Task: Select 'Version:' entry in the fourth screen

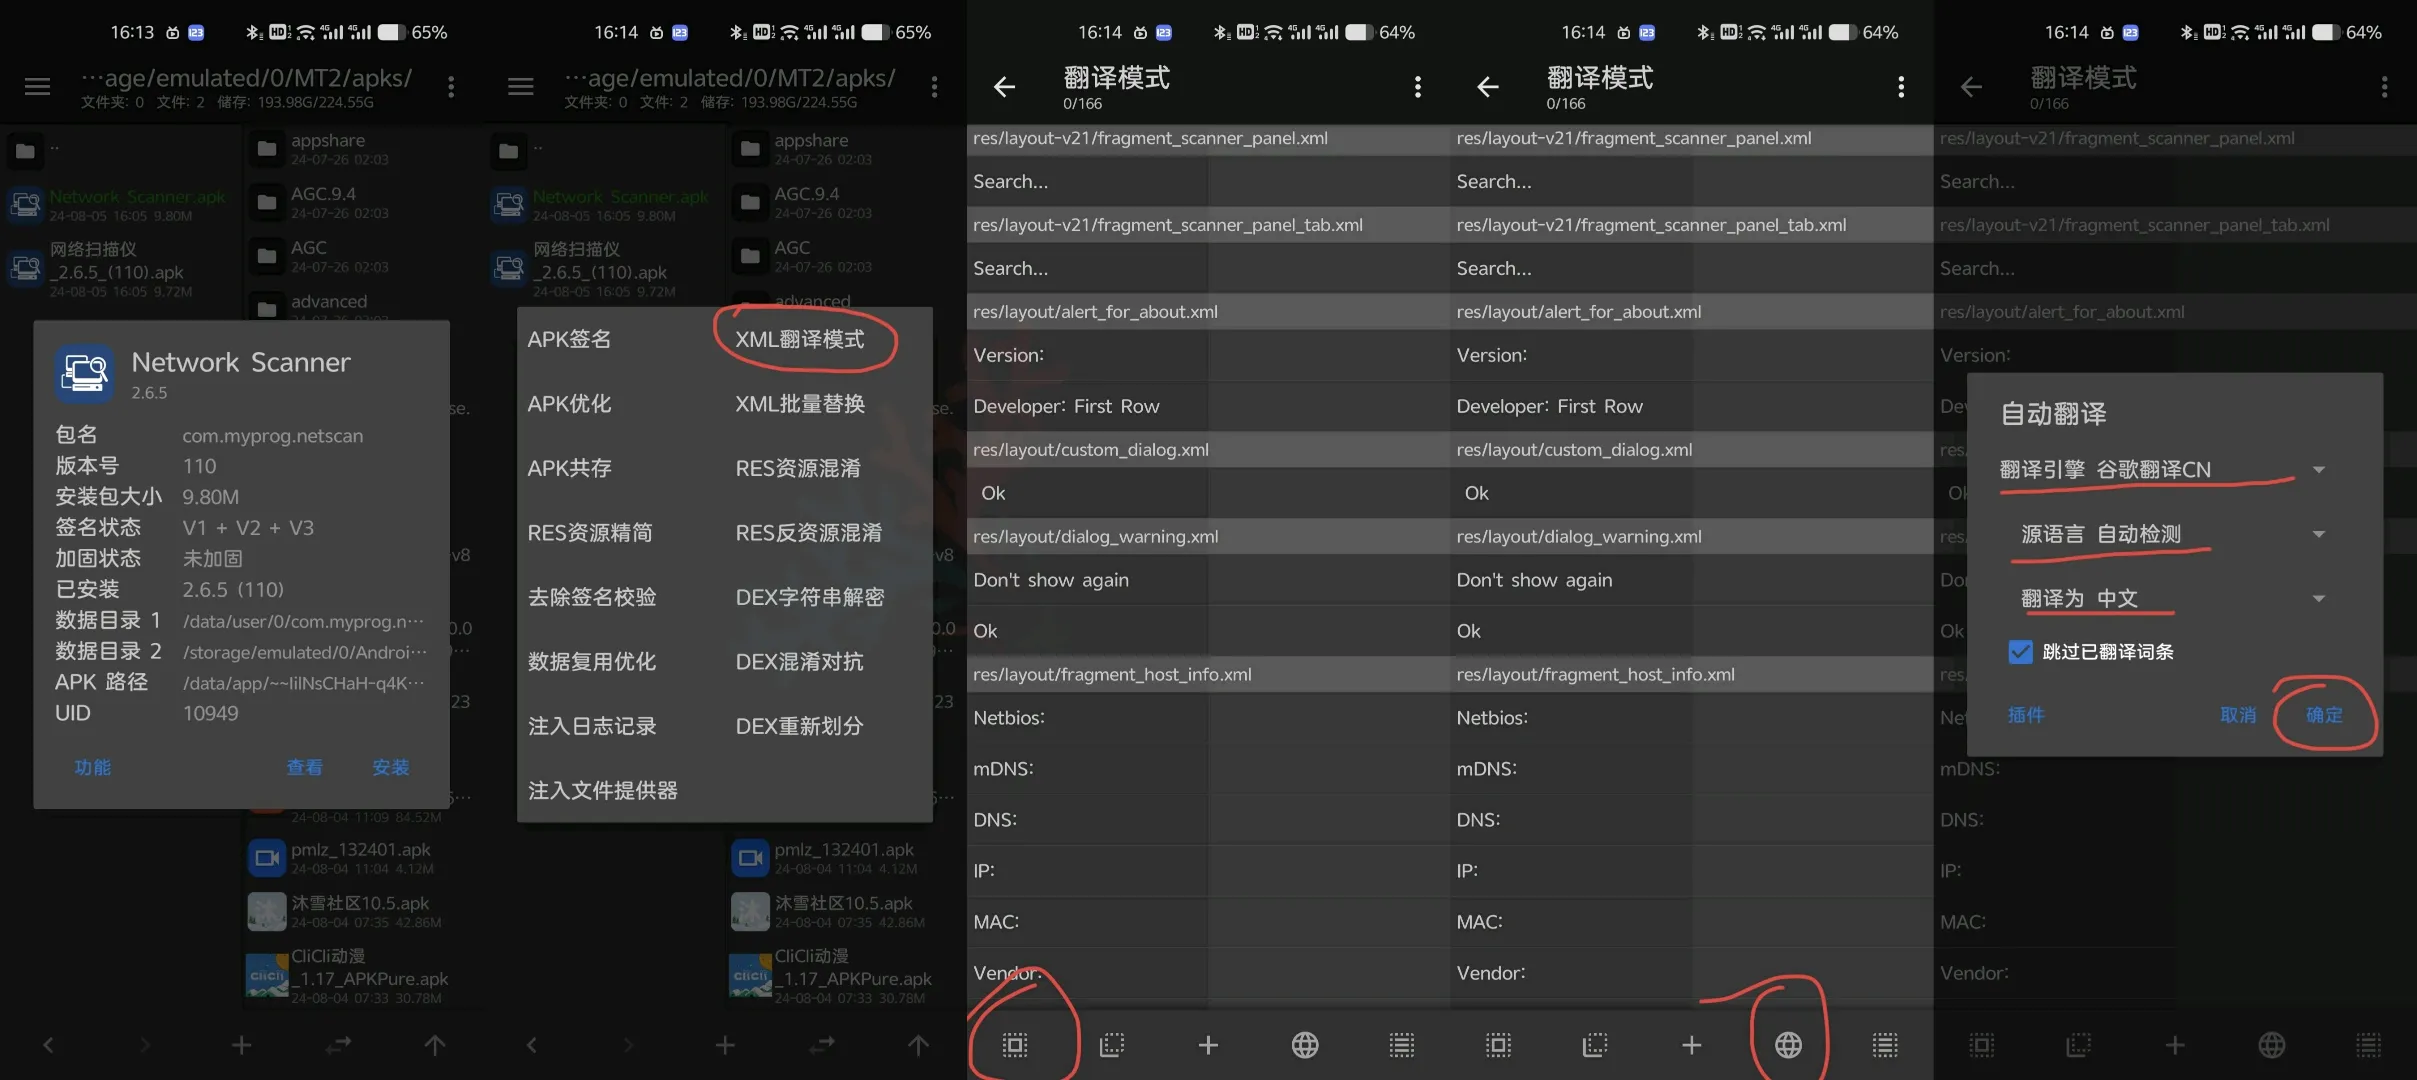Action: pos(1691,355)
